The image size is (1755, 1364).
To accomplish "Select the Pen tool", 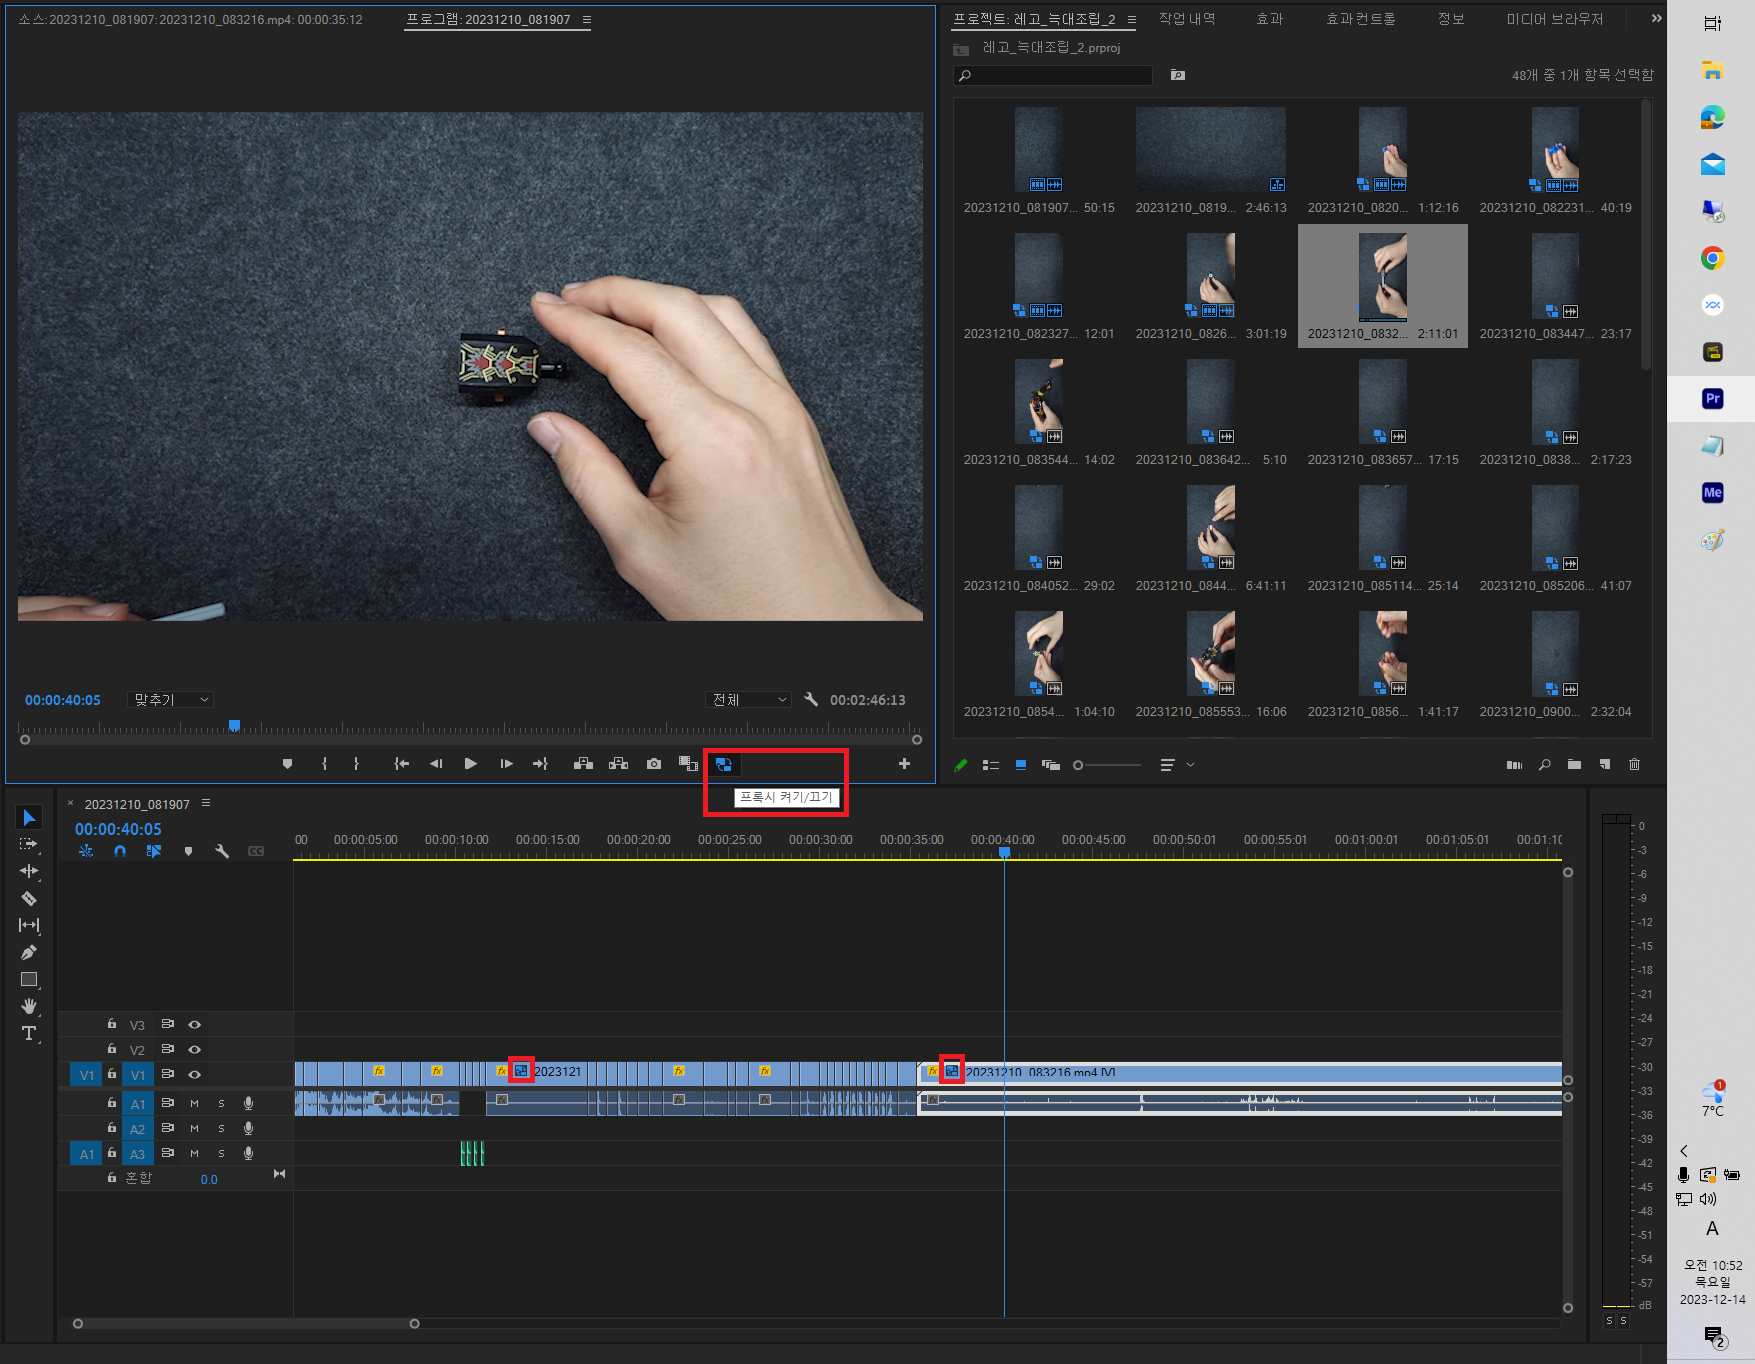I will point(29,952).
